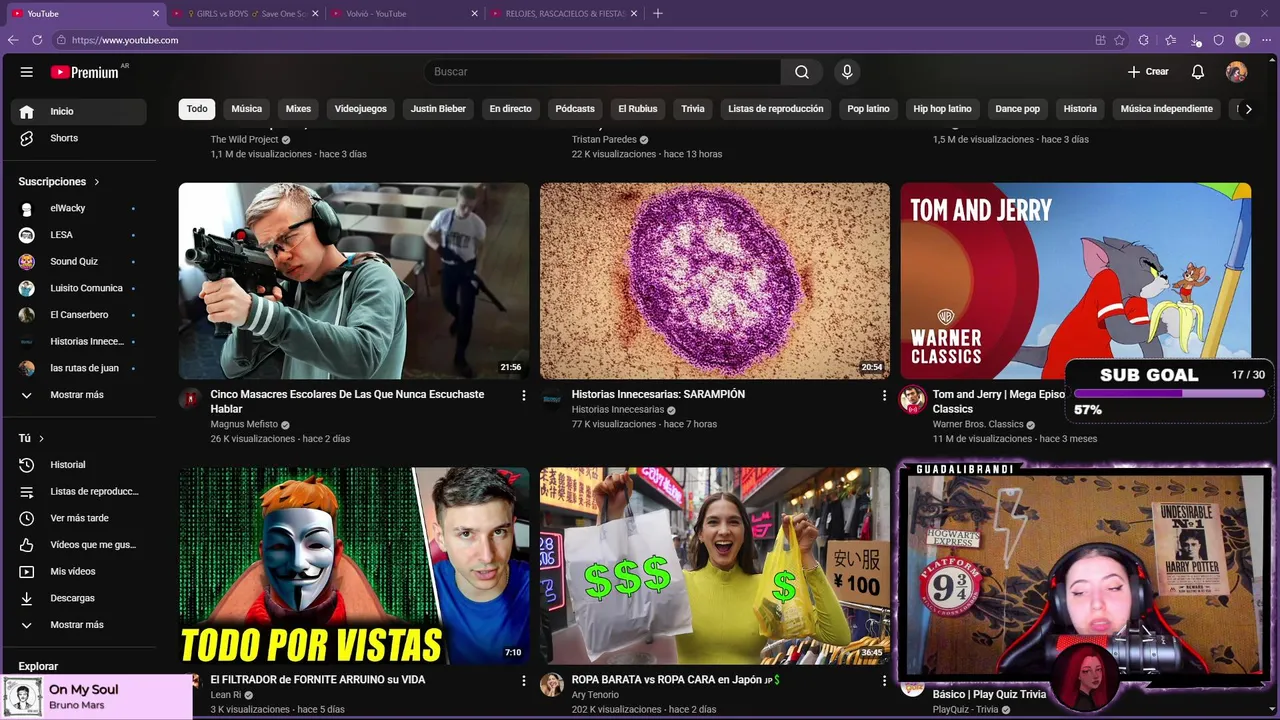Open options menu for ROPA BARATA vs ROPA CARA video

[x=884, y=681]
